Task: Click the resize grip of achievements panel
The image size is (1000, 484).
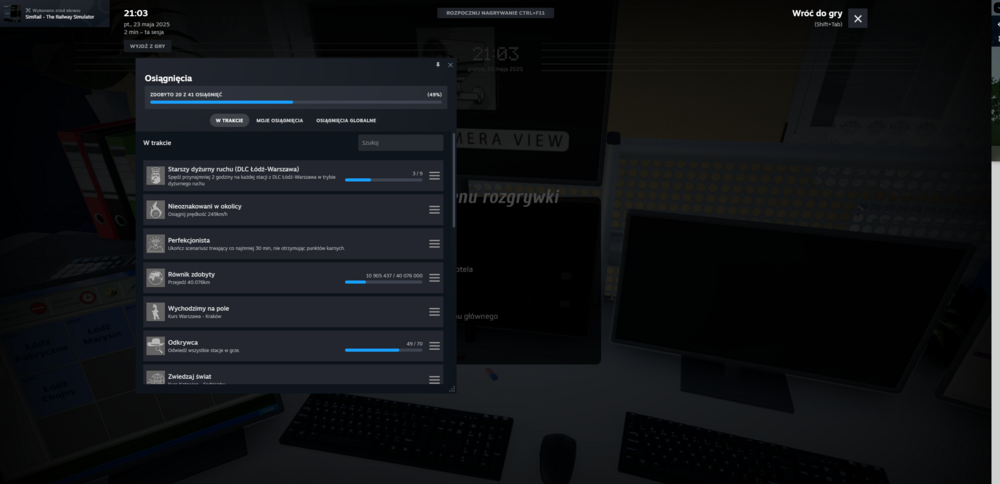Action: coord(452,388)
